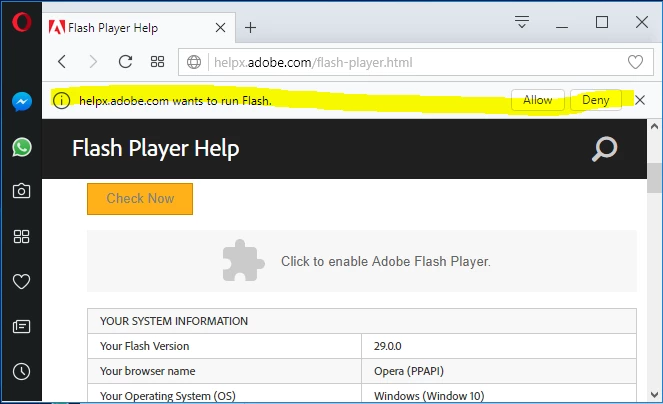
Task: Open the Opera main menu logo
Action: pyautogui.click(x=22, y=22)
